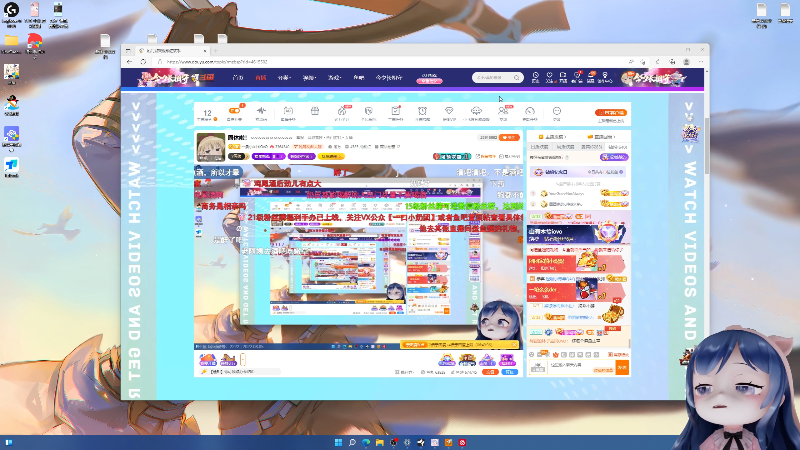Select the fourth tab in the chat side panel
Image resolution: width=800 pixels, height=450 pixels.
click(x=617, y=147)
